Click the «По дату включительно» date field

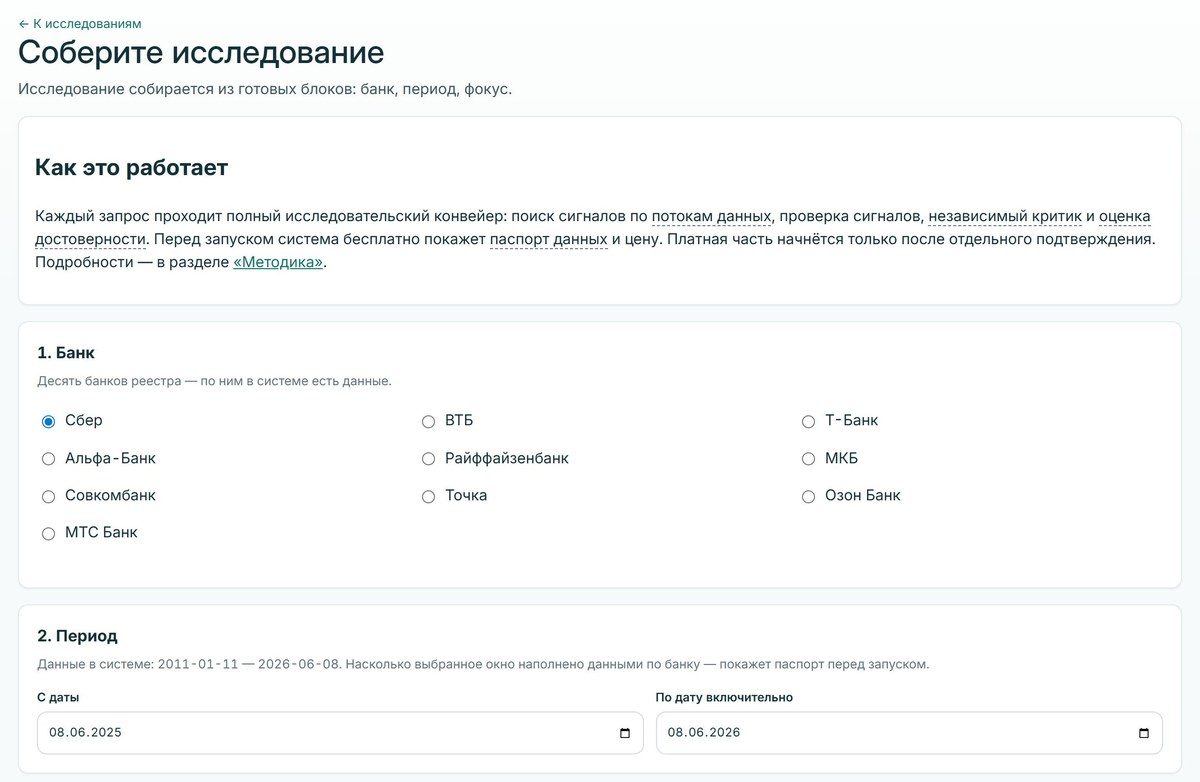(909, 732)
